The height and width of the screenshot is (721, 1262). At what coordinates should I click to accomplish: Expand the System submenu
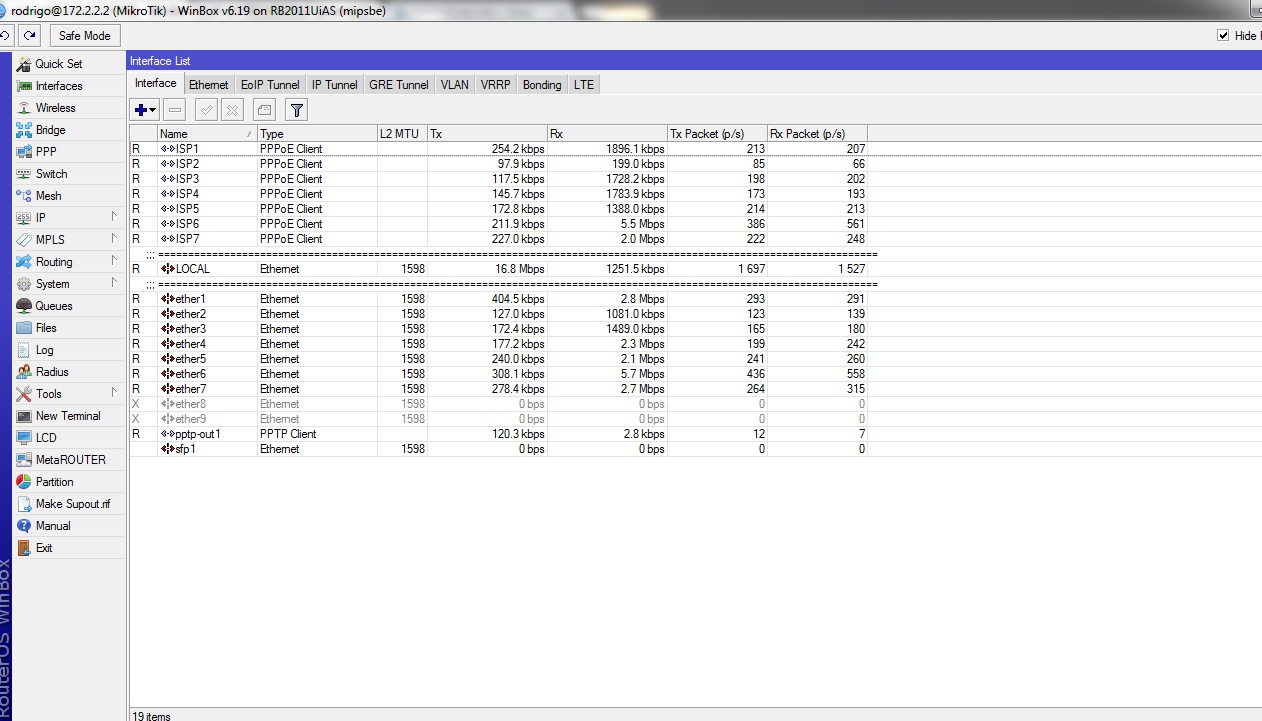pyautogui.click(x=68, y=284)
